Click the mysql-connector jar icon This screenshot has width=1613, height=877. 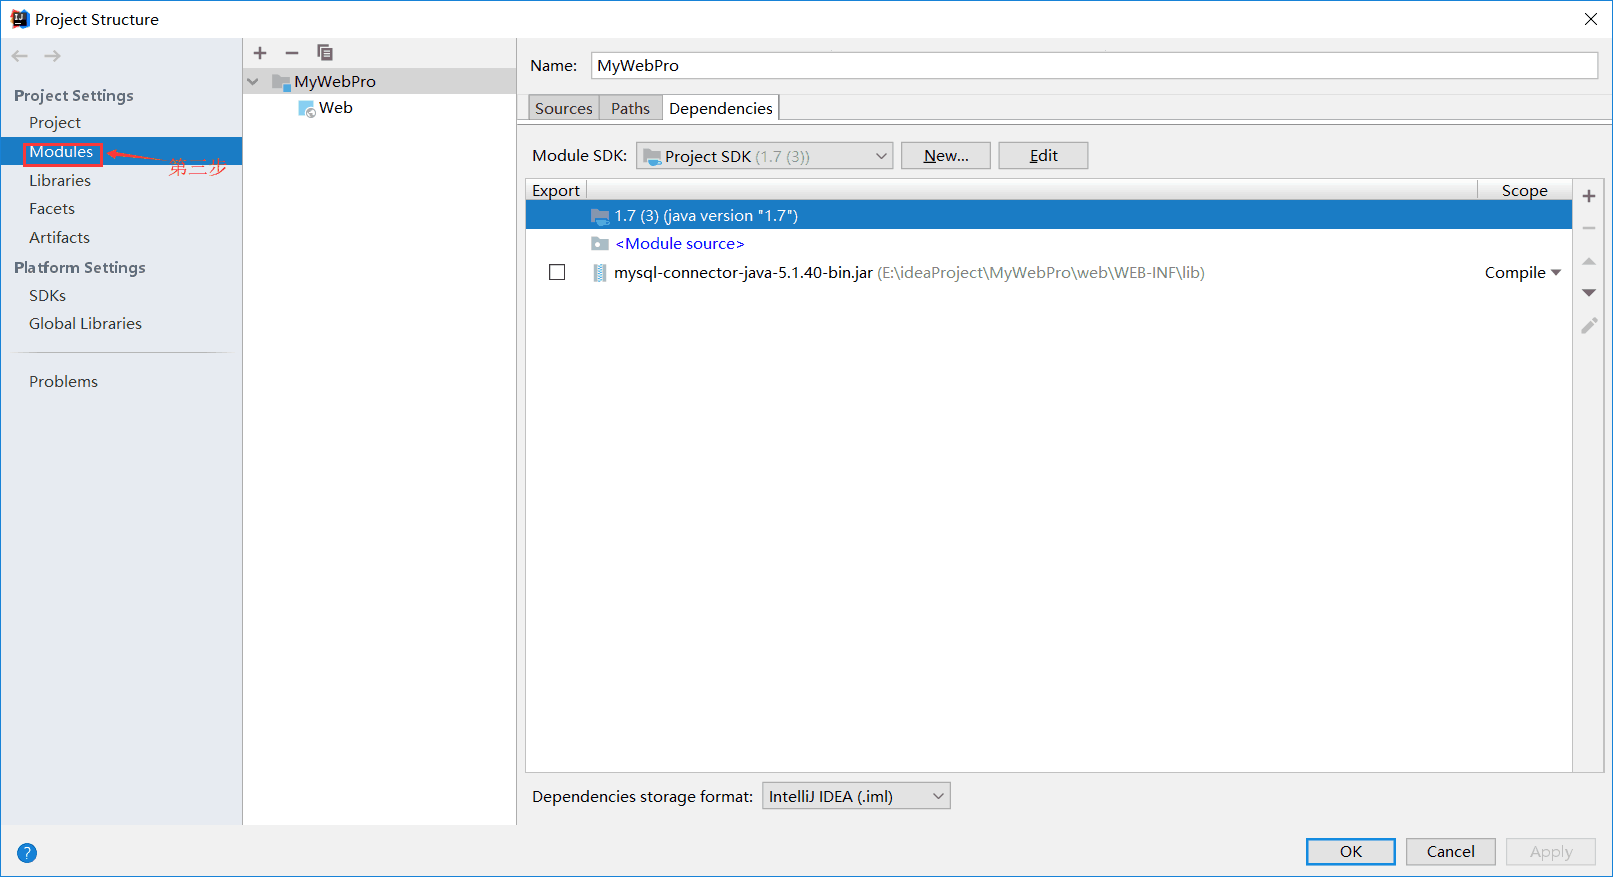pyautogui.click(x=600, y=273)
